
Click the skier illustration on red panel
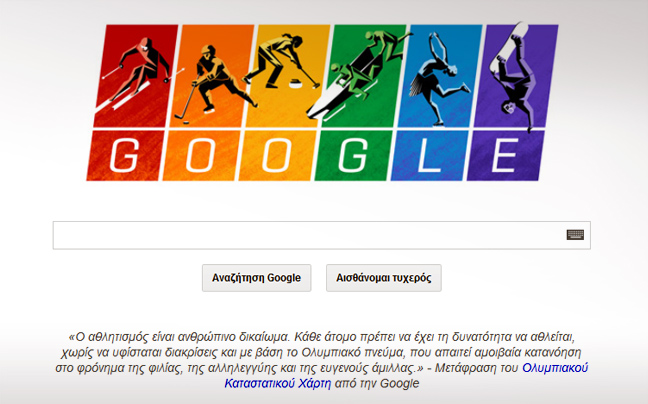tap(134, 74)
